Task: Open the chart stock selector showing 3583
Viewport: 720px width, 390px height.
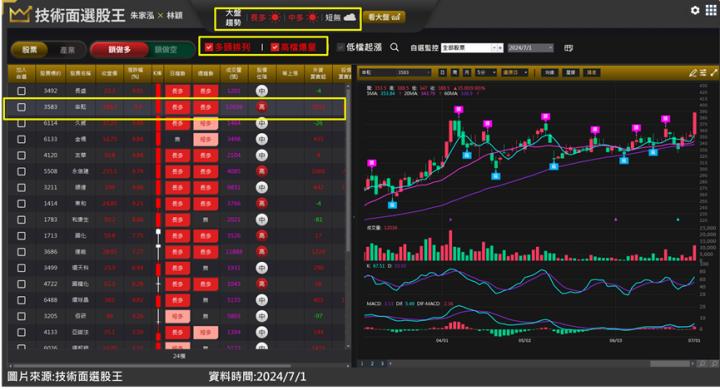Action: 395,73
